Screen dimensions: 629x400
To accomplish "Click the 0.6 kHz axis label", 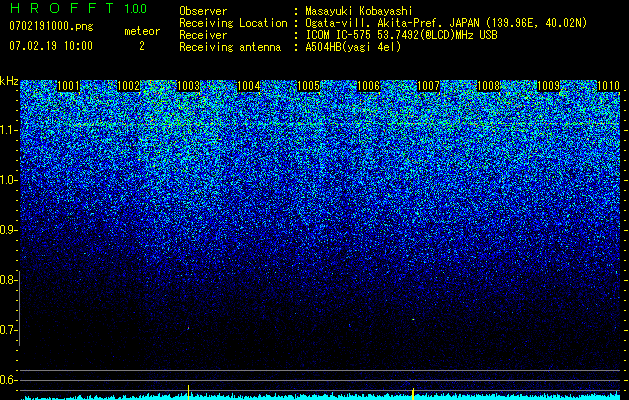I will 7,380.
